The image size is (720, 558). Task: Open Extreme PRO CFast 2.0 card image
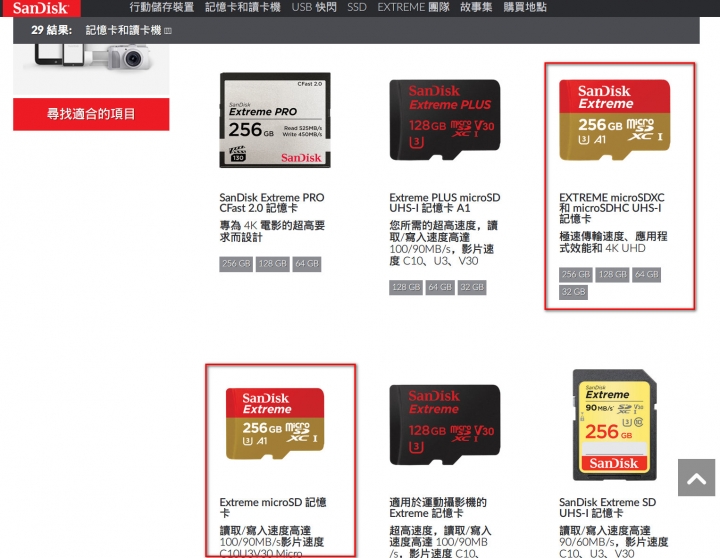[275, 120]
